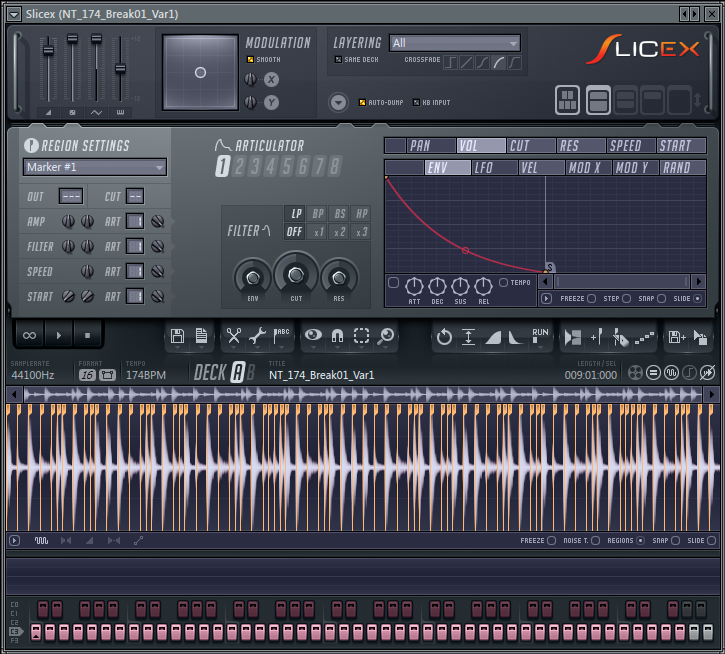Click the normalize height icon
The image size is (725, 654).
coord(468,337)
